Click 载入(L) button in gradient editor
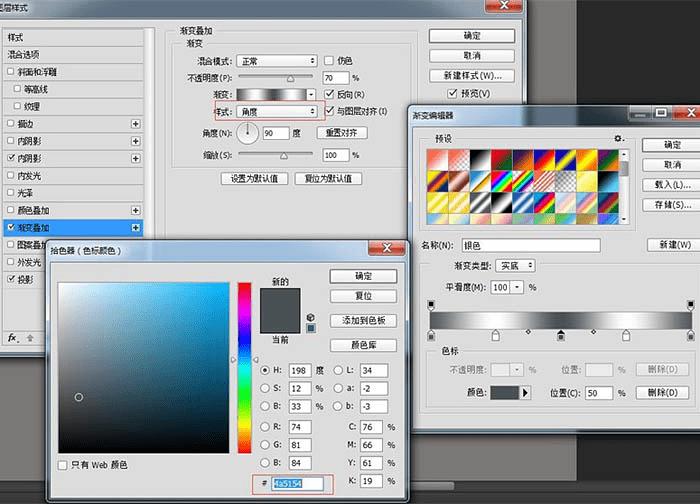This screenshot has height=504, width=700. 671,184
